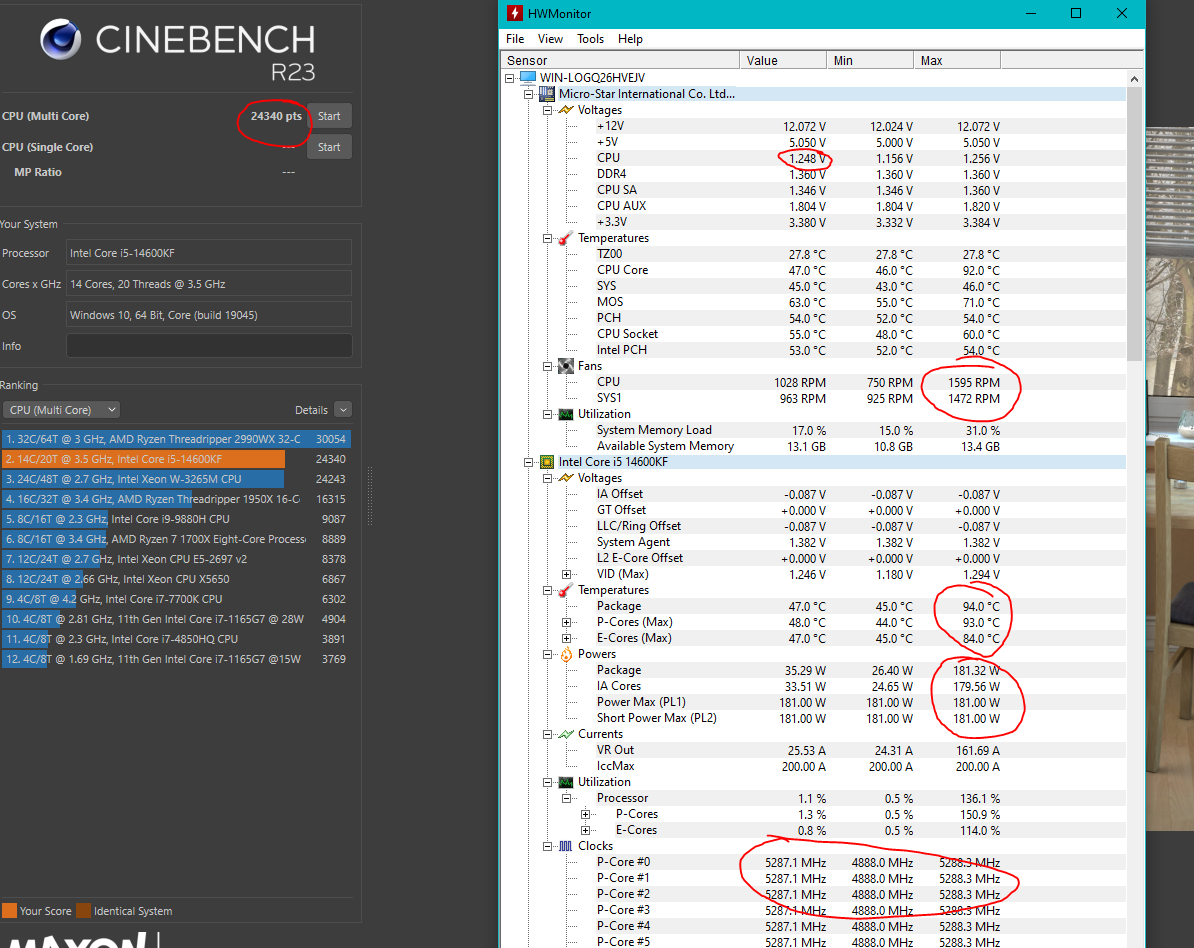Click the motherboard Voltages lightning icon
This screenshot has height=948, width=1194.
click(566, 110)
